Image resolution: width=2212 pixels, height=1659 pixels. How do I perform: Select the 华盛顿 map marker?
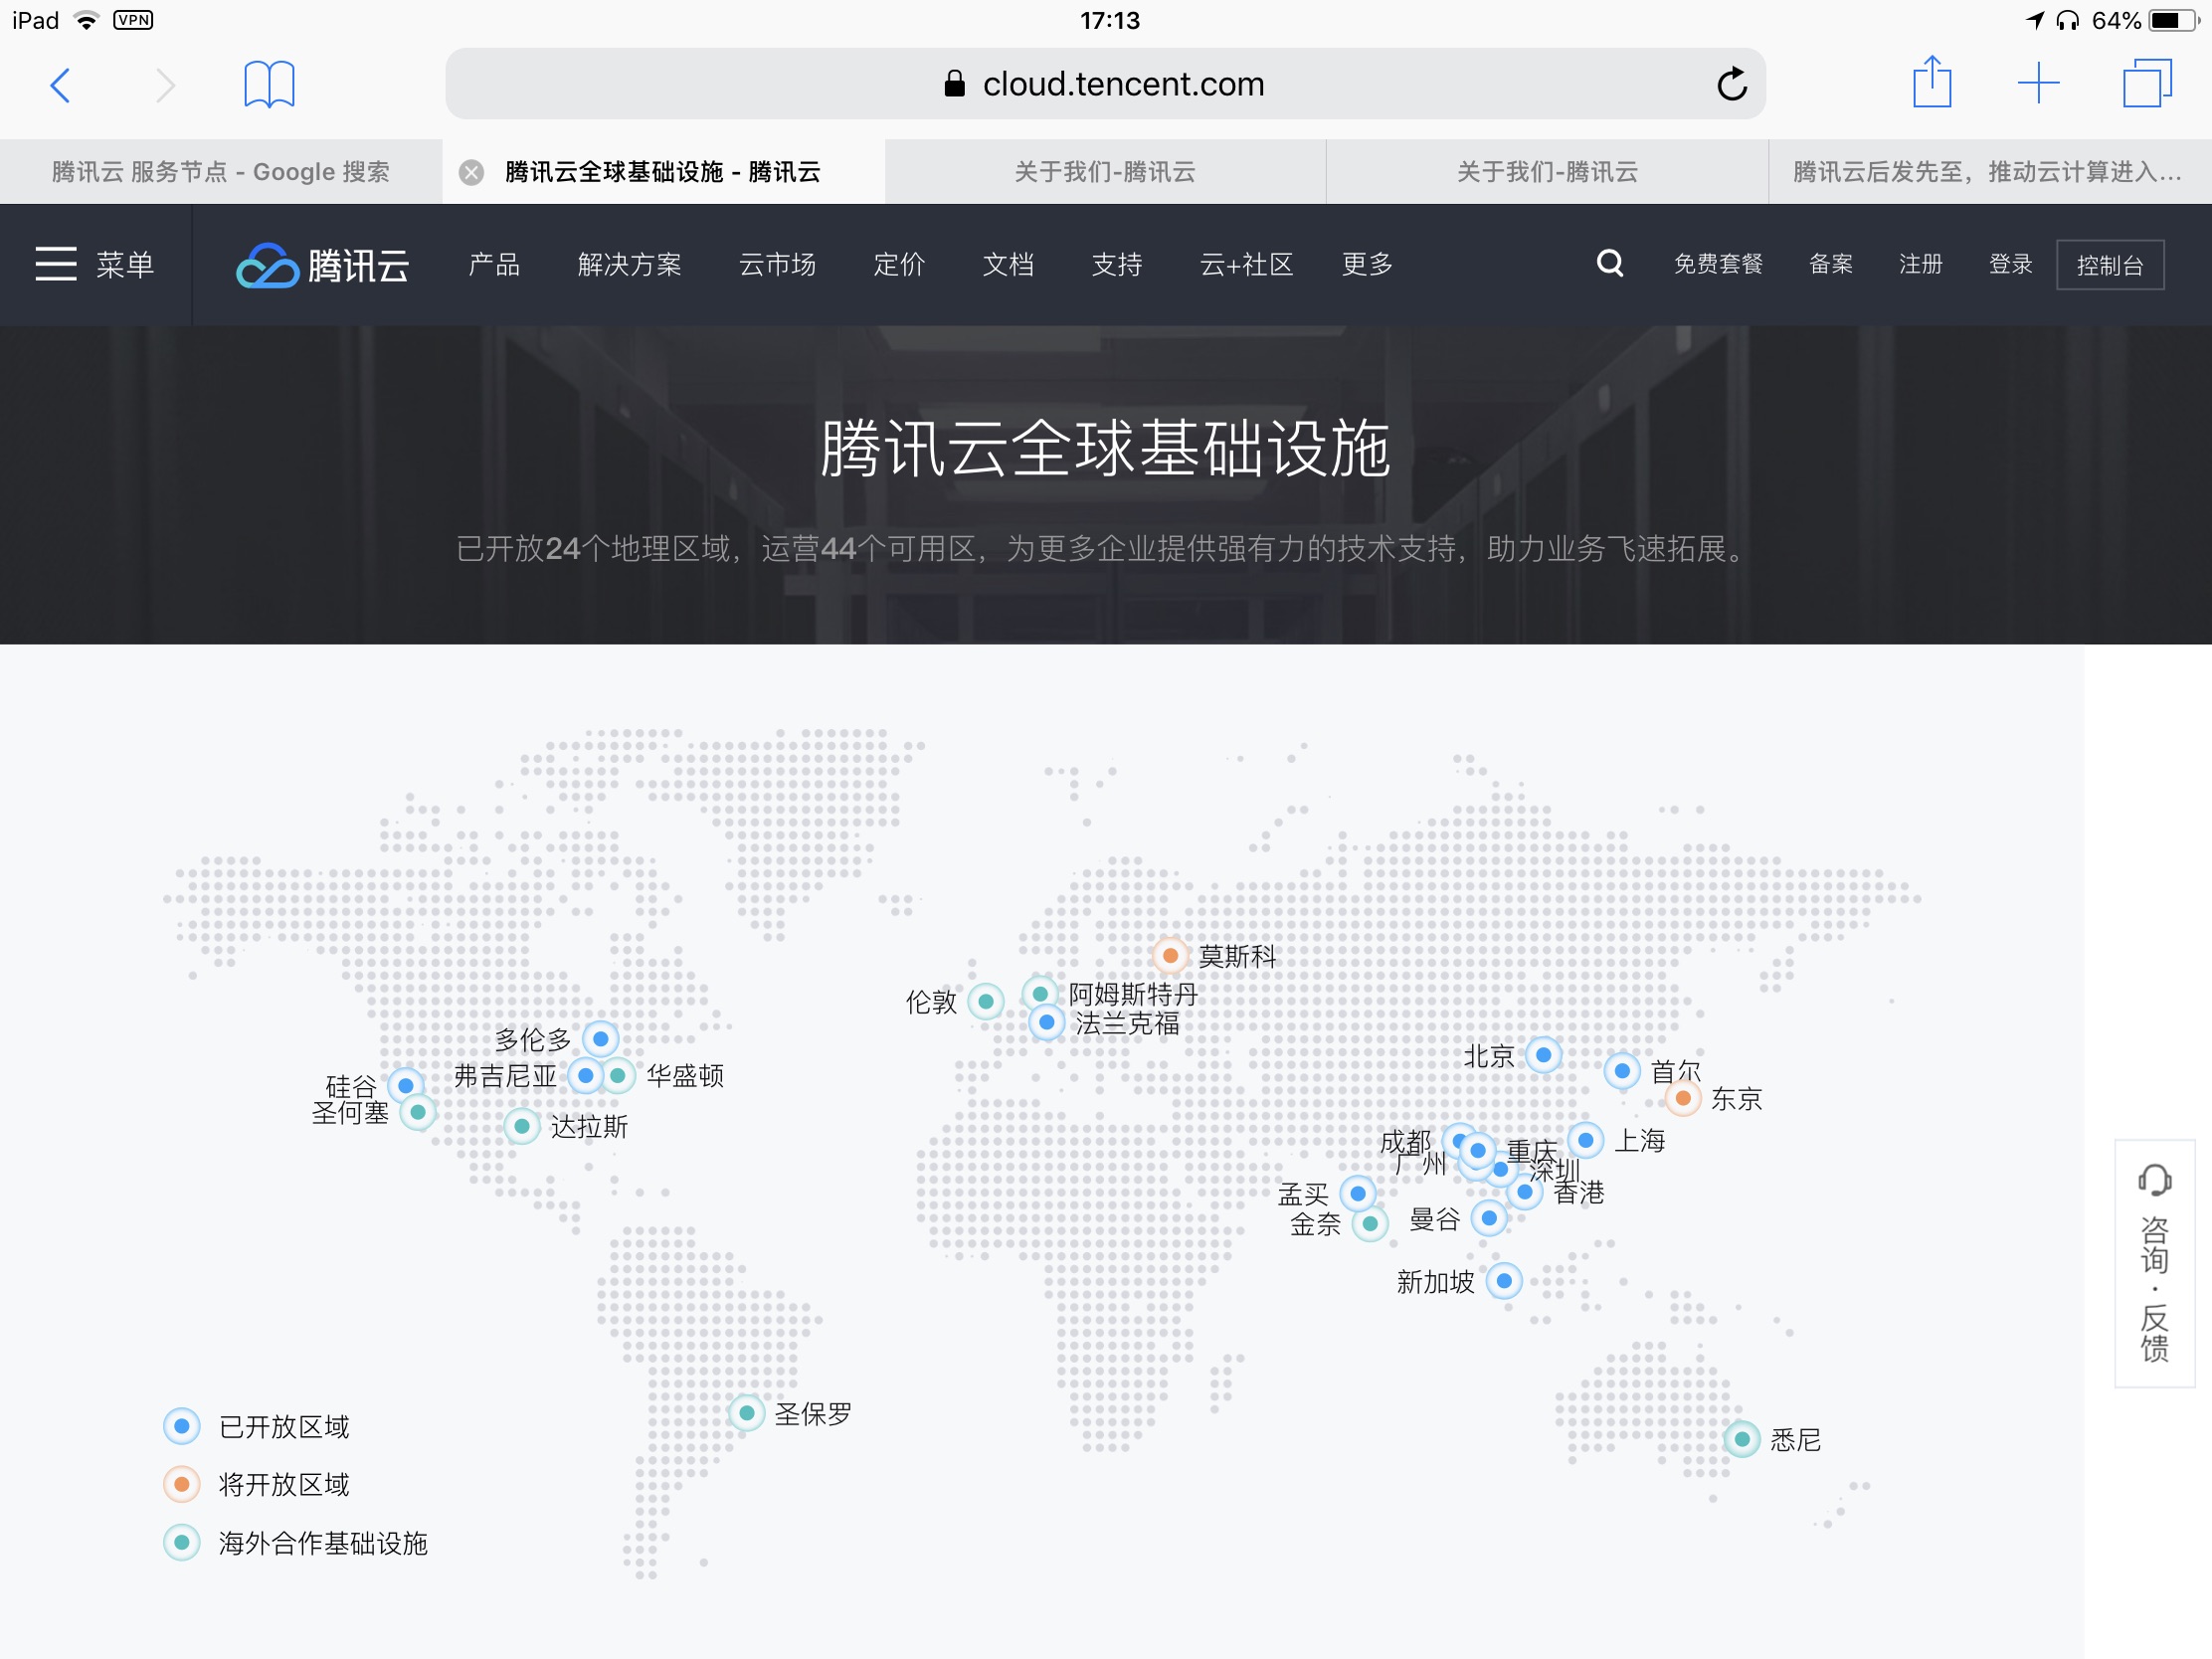(618, 1076)
